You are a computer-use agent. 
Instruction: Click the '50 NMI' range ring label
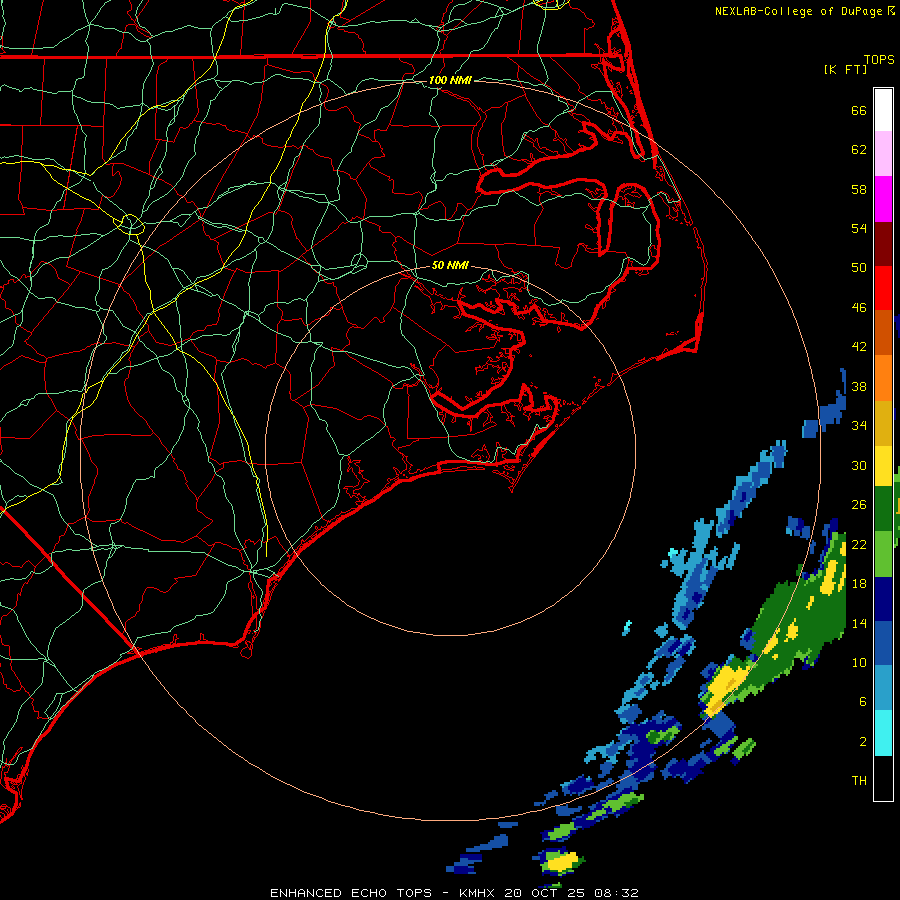(x=450, y=265)
